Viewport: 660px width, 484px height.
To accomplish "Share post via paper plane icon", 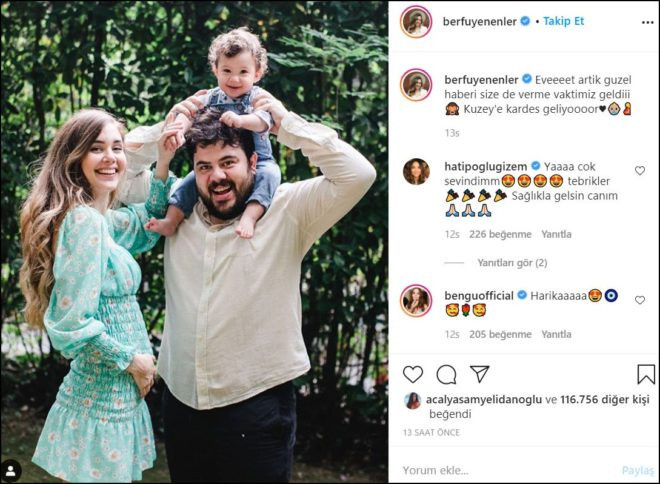I will (x=479, y=373).
